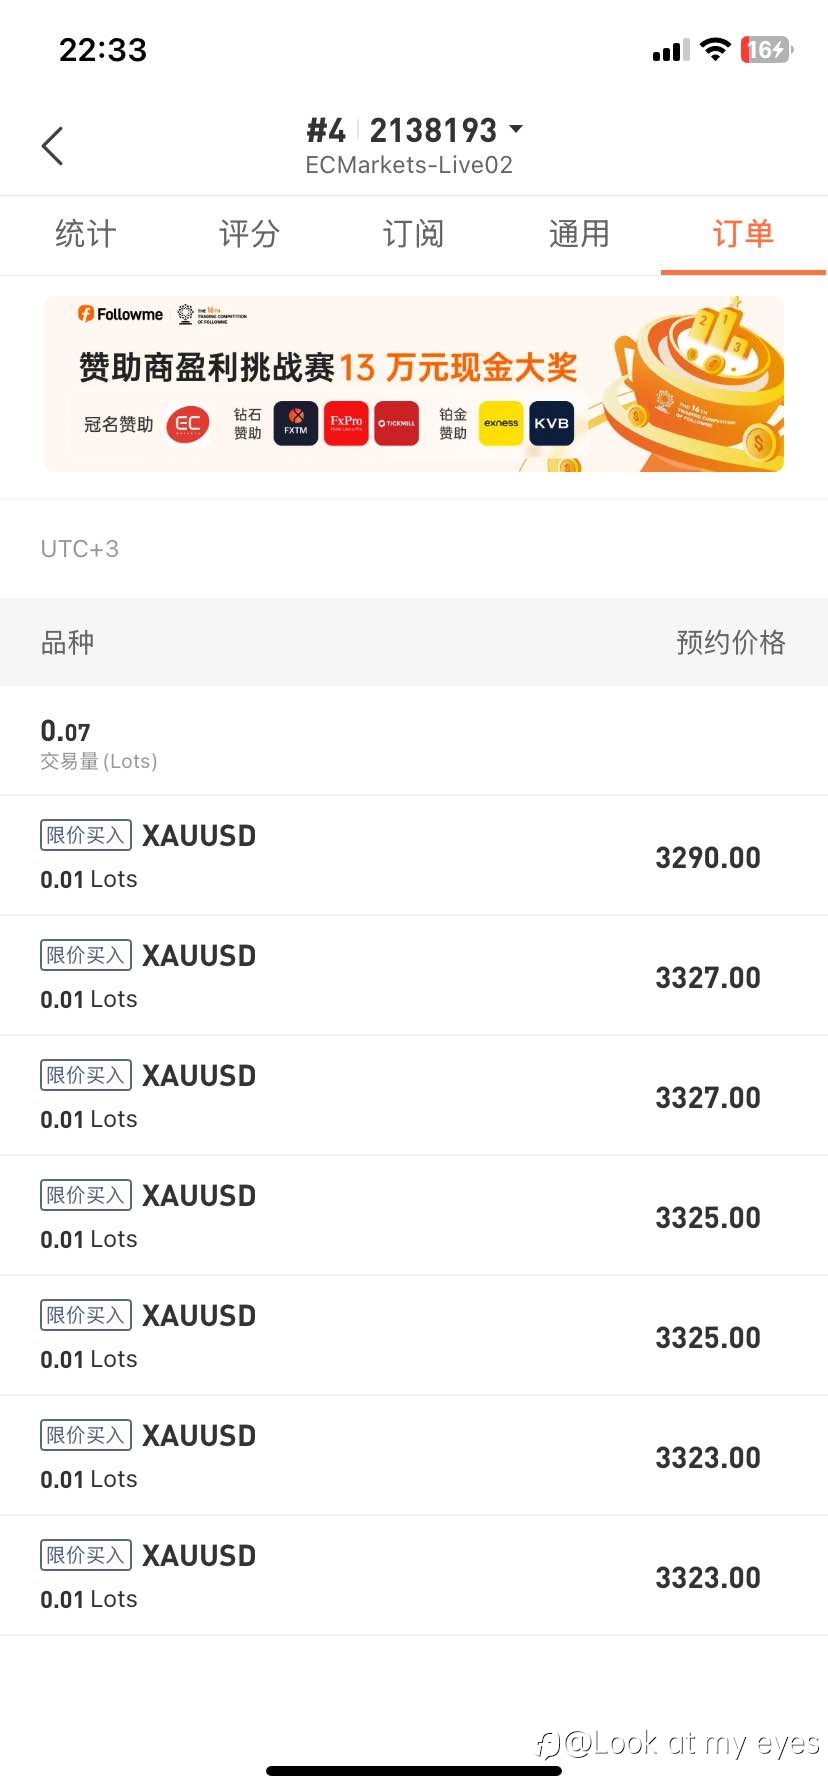This screenshot has height=1792, width=828.
Task: Switch to the 评分 tab
Action: 249,234
